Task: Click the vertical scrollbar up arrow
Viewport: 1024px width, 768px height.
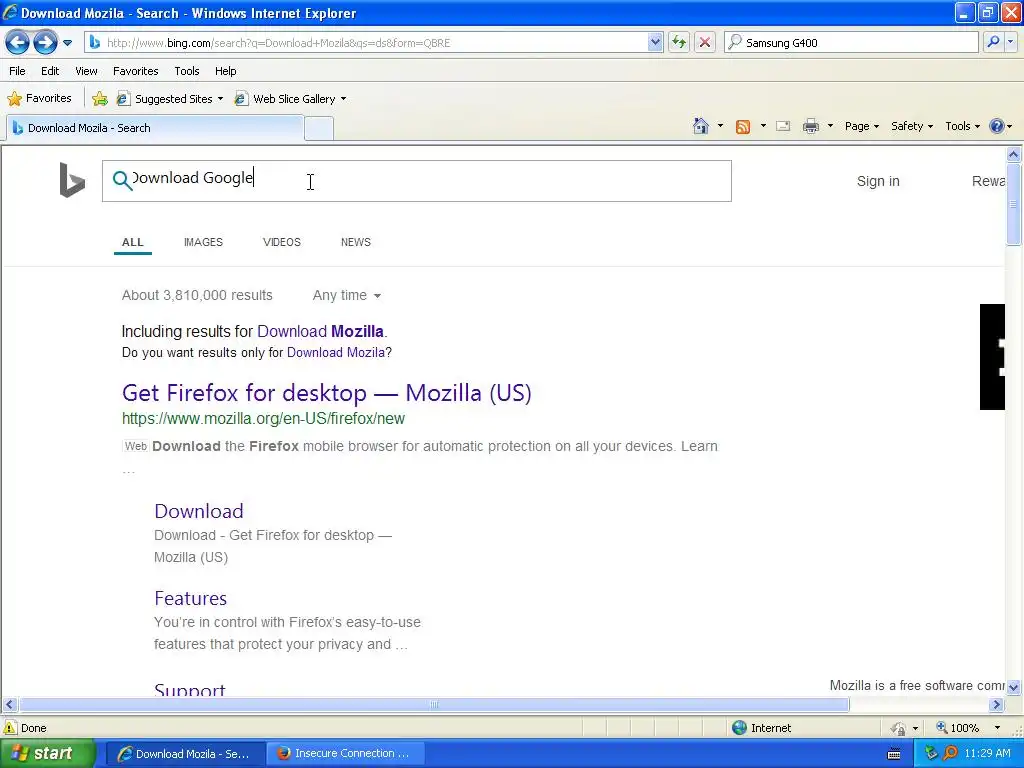Action: [x=1014, y=154]
